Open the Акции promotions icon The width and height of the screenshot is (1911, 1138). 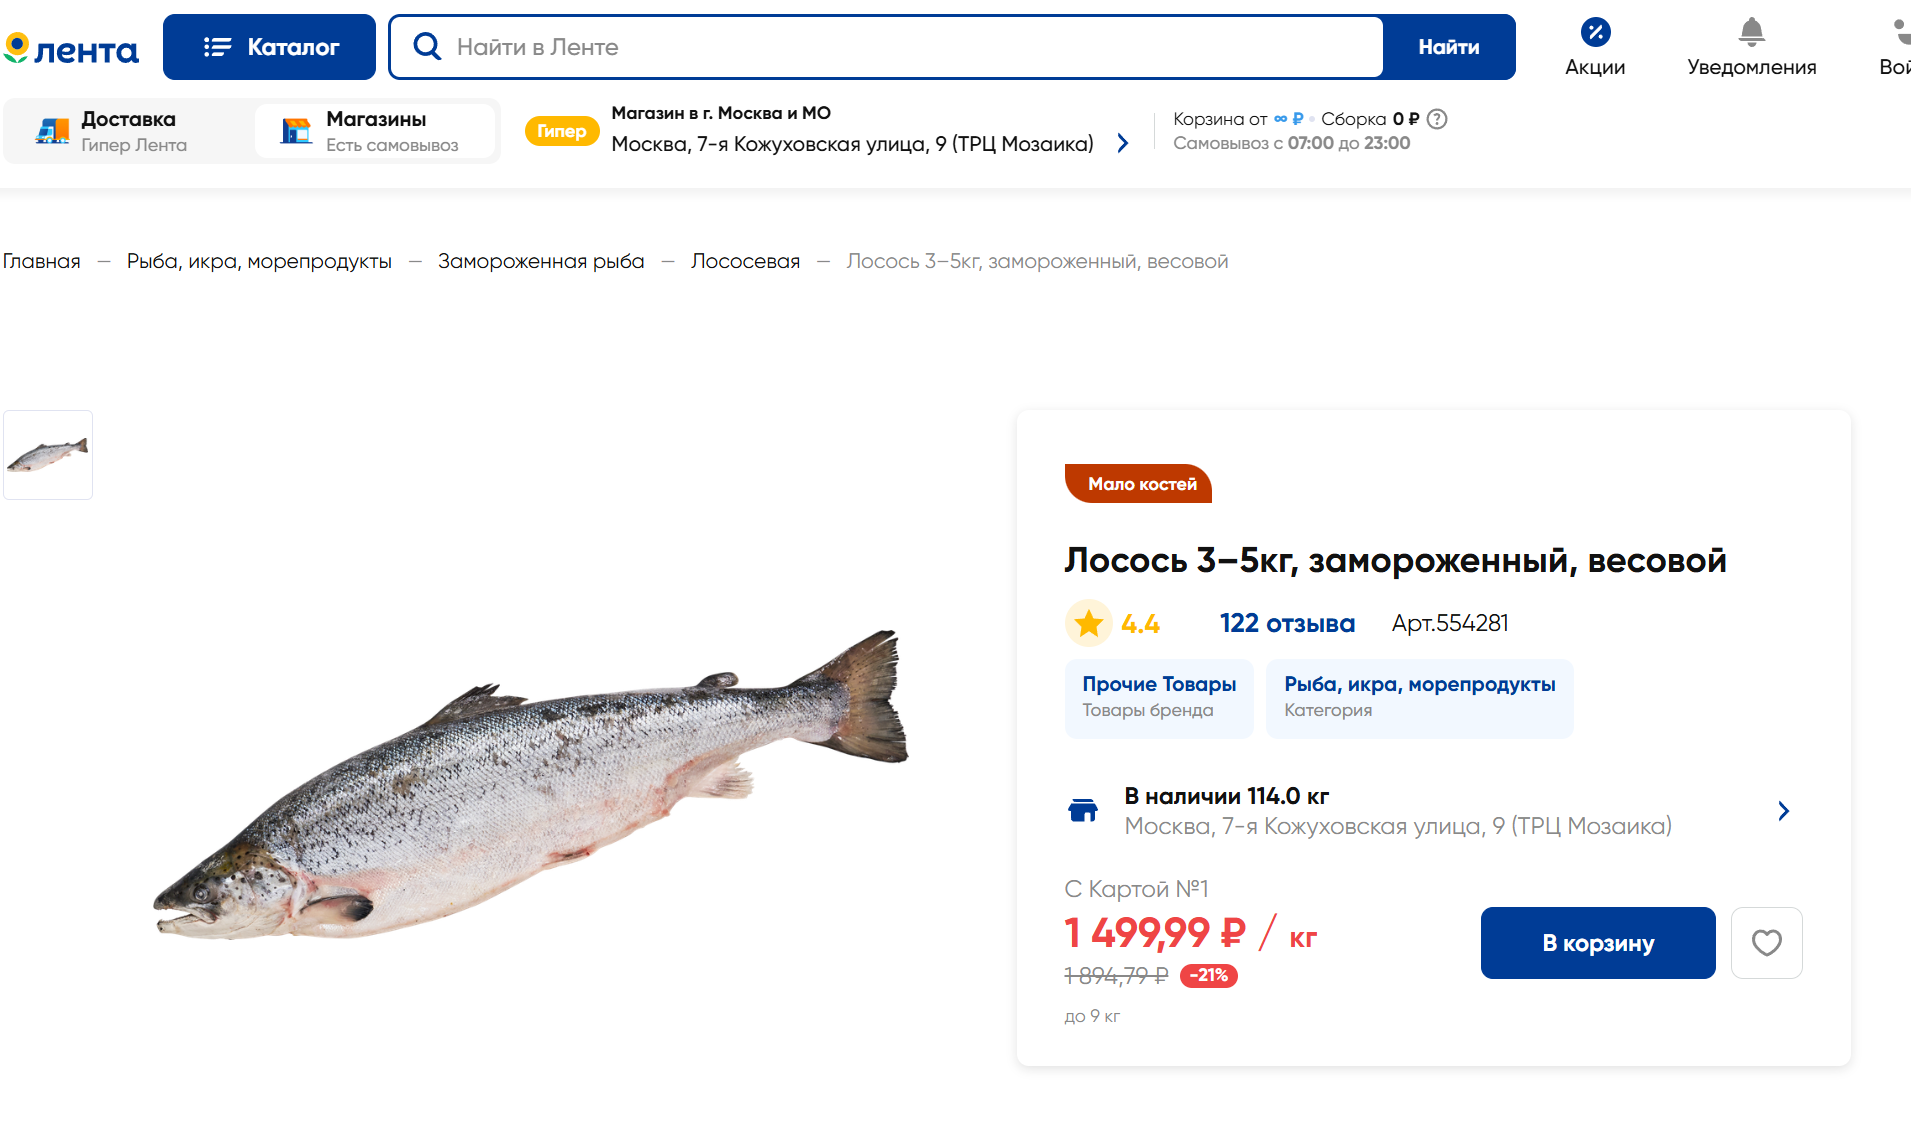click(1595, 33)
